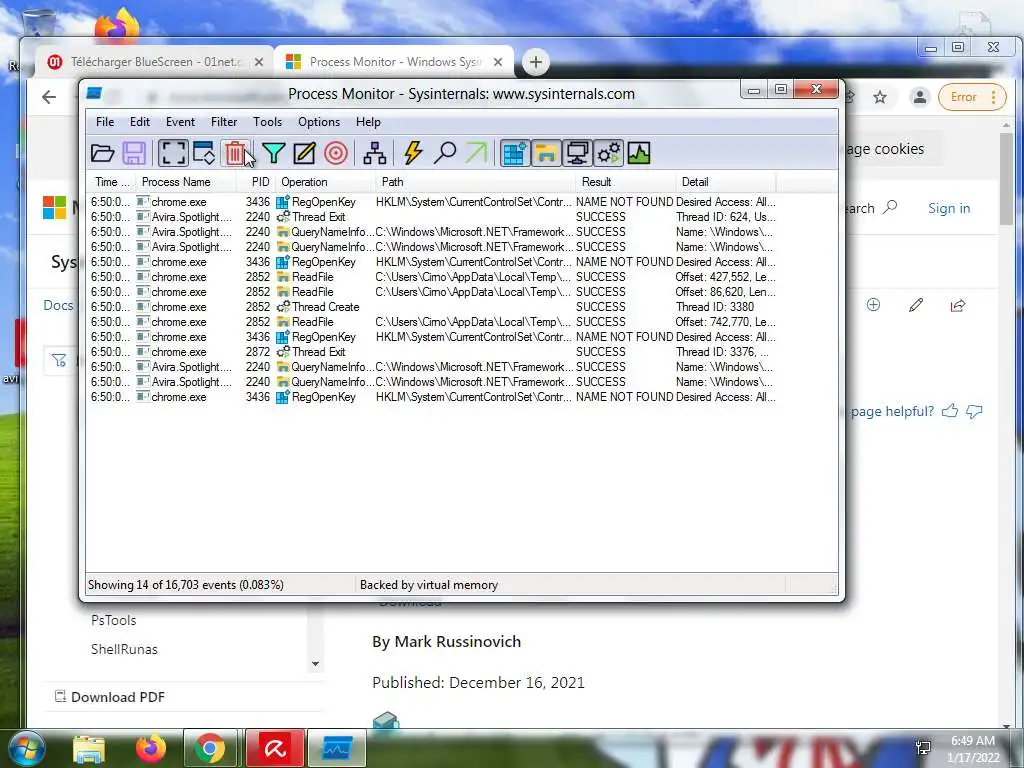Image resolution: width=1024 pixels, height=768 pixels.
Task: Open the Filter menu
Action: tap(224, 122)
